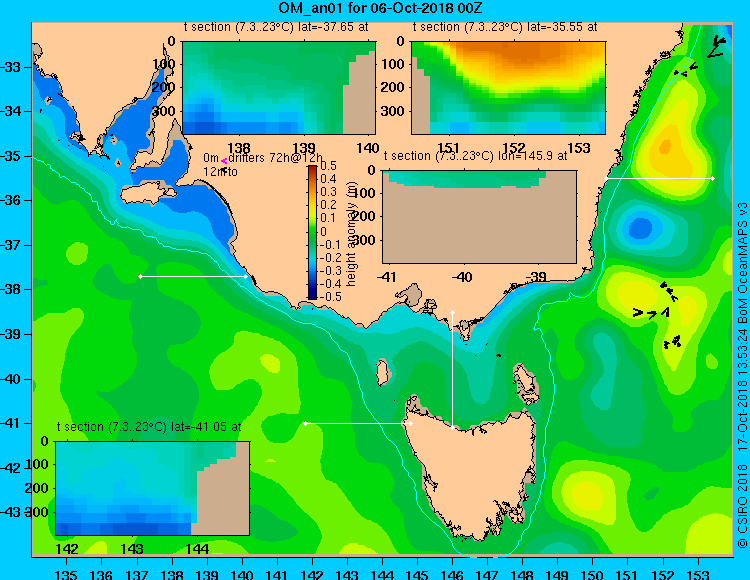
Task: Click the yellow eddy southeast of Tasmania near 150E
Action: click(x=586, y=494)
